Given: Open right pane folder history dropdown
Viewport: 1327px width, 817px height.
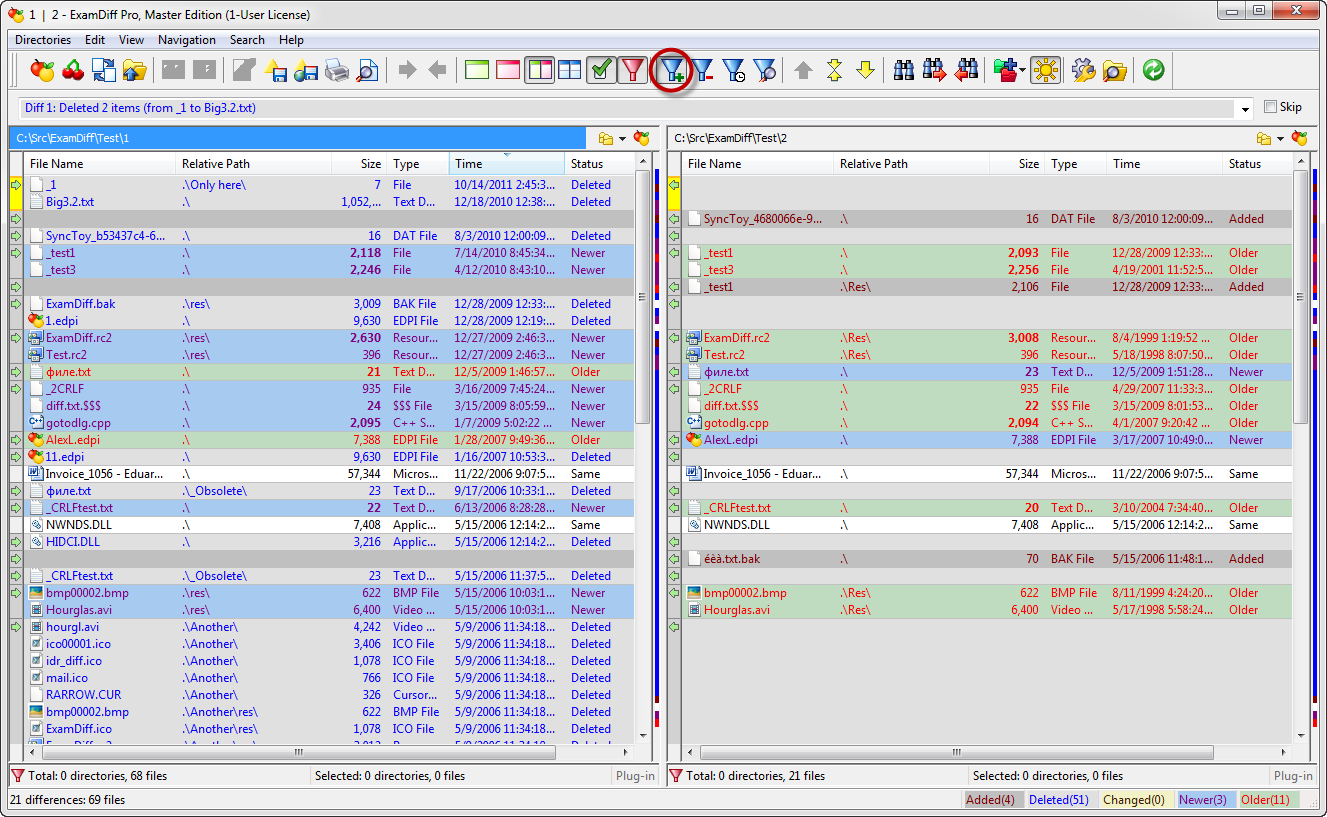Looking at the screenshot, I should [x=1280, y=139].
